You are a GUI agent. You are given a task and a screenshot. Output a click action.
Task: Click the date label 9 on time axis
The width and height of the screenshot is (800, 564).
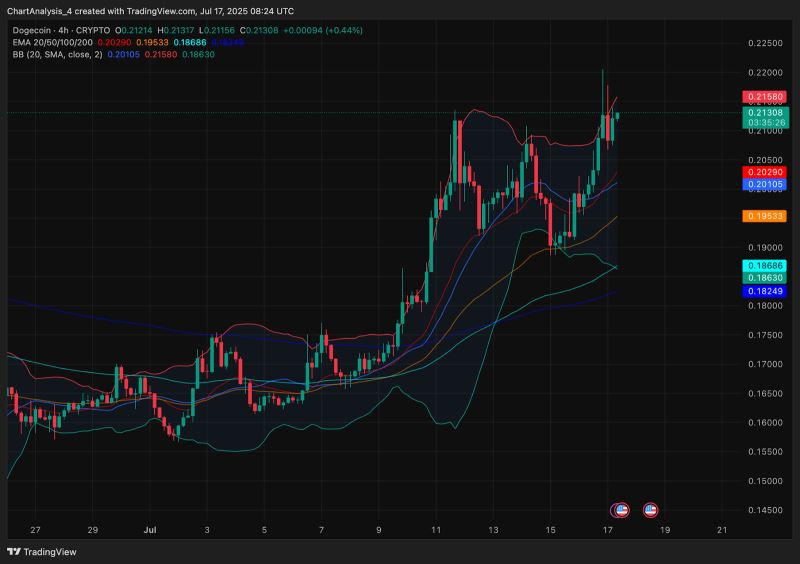tap(379, 530)
